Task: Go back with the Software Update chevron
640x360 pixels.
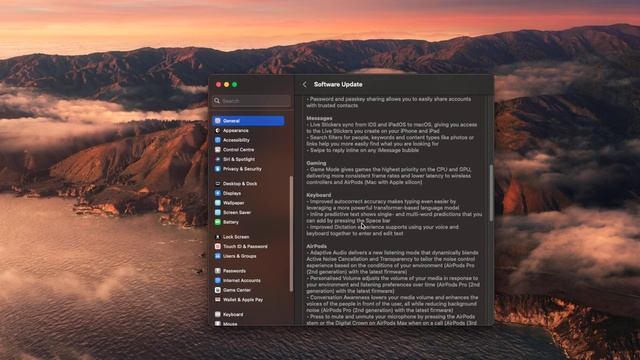Action: point(304,84)
